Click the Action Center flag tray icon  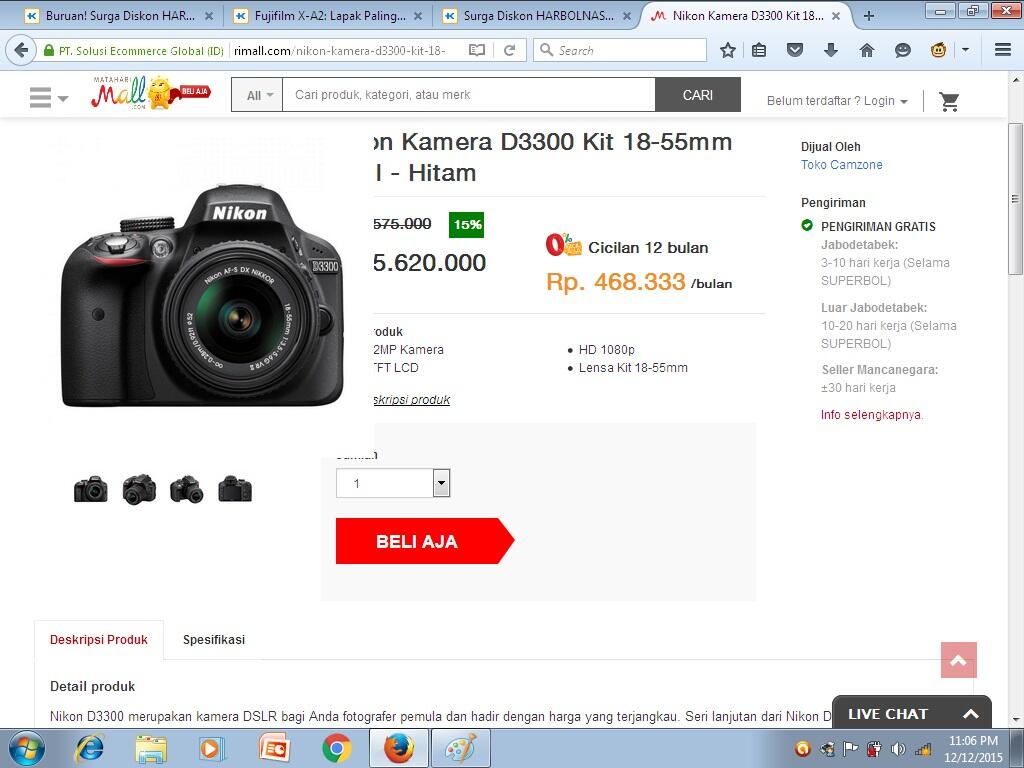point(850,748)
